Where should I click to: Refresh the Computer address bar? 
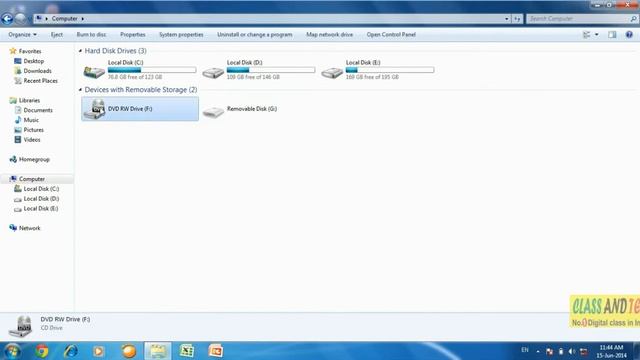pos(517,19)
